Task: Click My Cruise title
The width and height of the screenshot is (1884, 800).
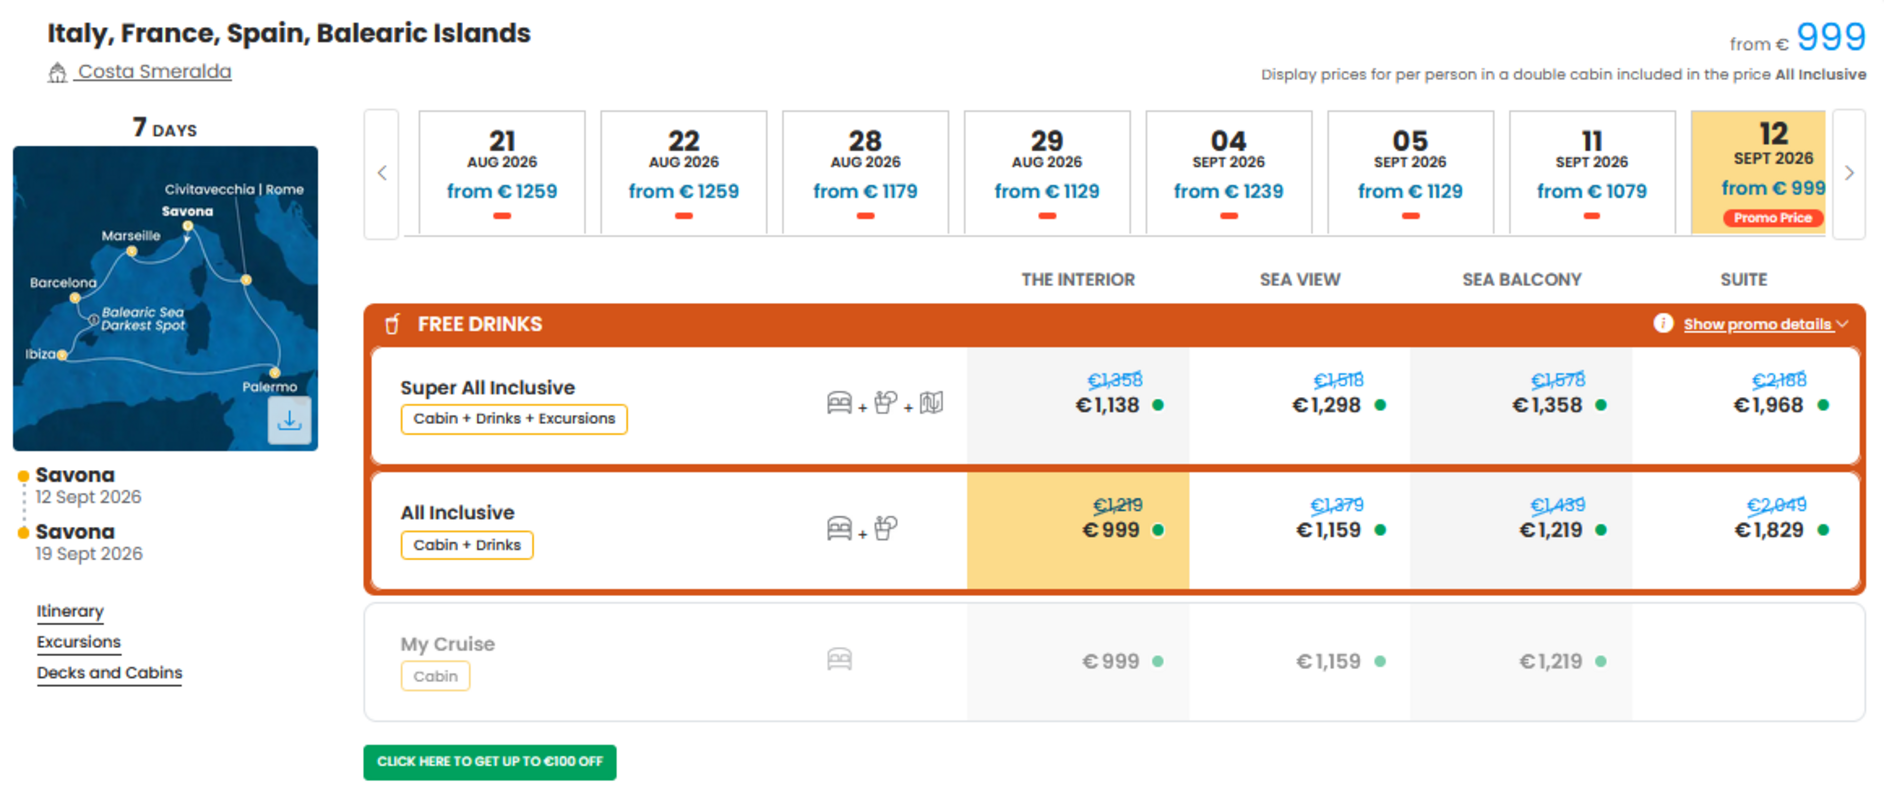Action: (448, 644)
